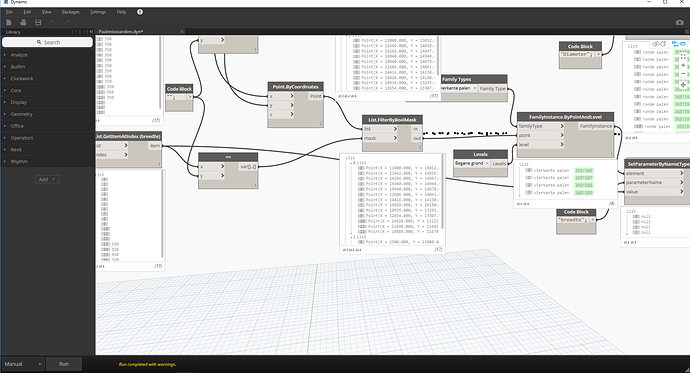Open the Settings menu
This screenshot has width=690, height=373.
pos(98,12)
